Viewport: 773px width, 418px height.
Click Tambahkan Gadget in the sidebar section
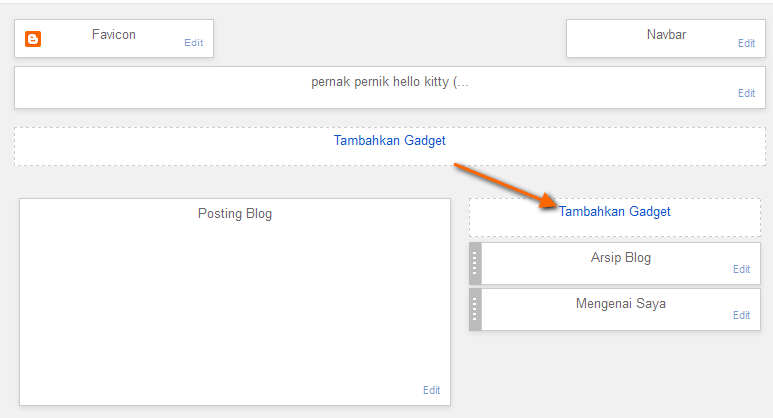[614, 211]
